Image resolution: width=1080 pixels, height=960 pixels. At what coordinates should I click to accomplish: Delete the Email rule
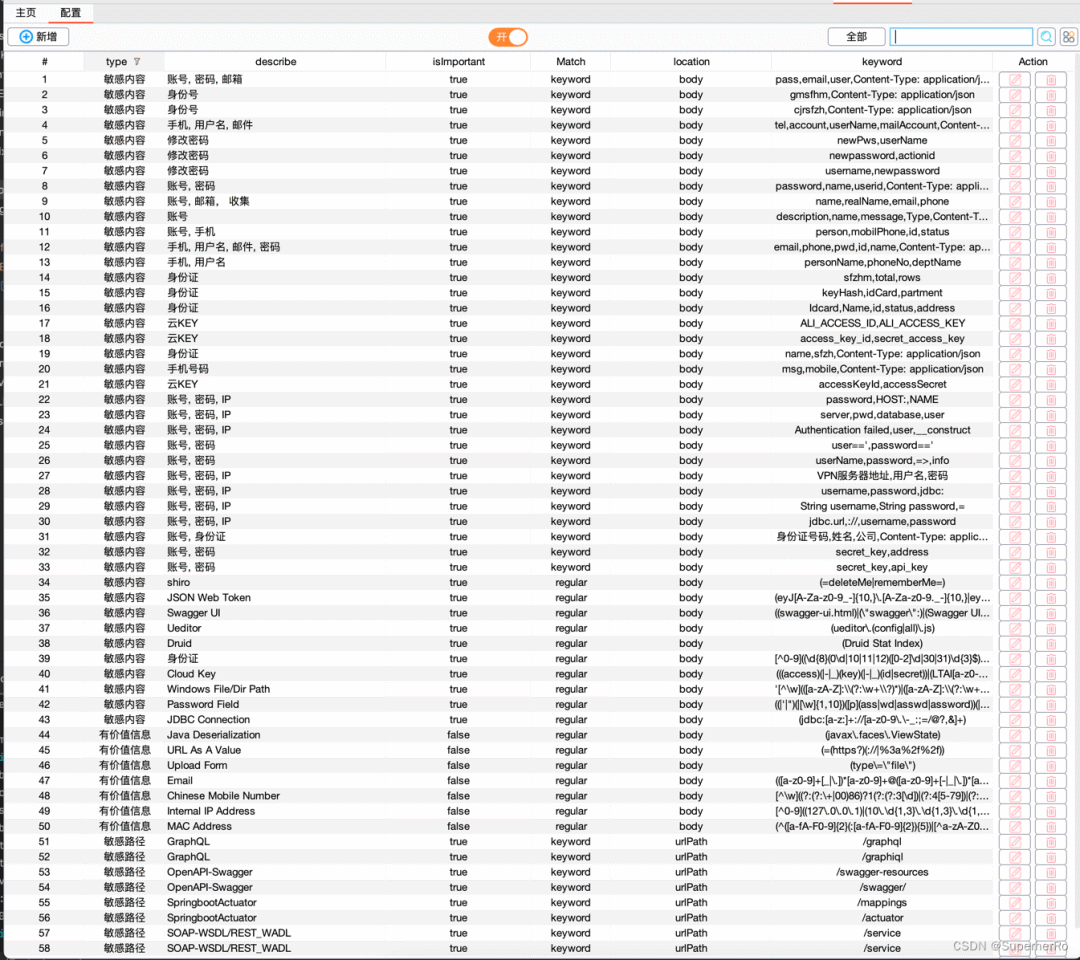[1051, 780]
